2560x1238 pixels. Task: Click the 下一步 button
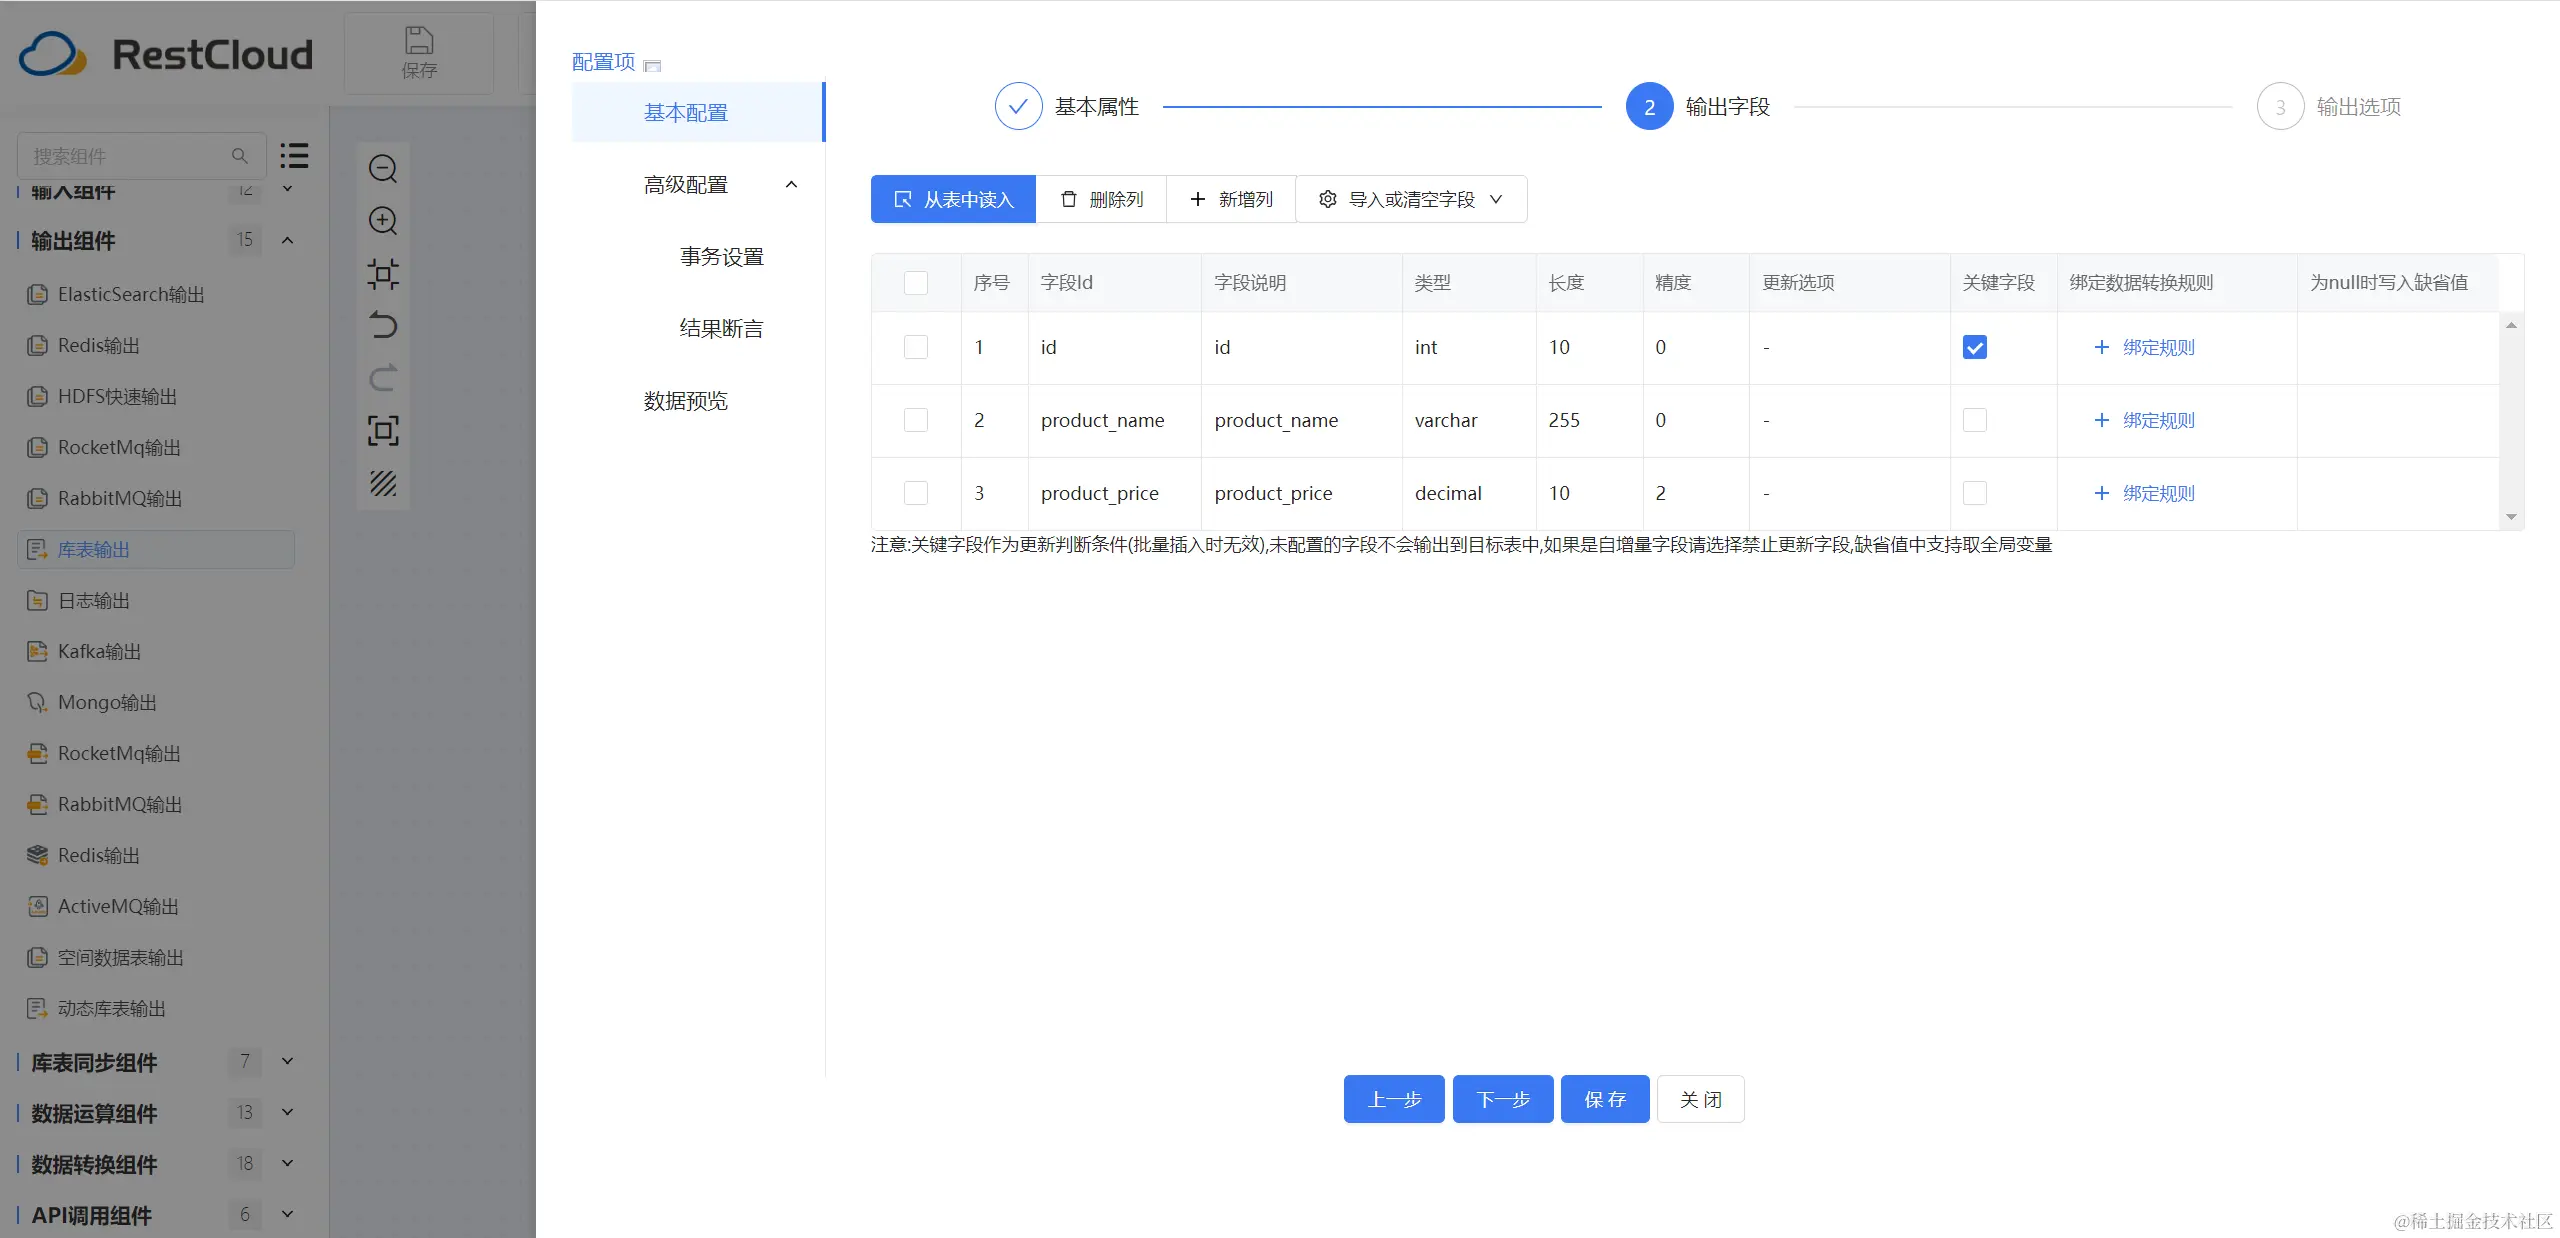1502,1099
